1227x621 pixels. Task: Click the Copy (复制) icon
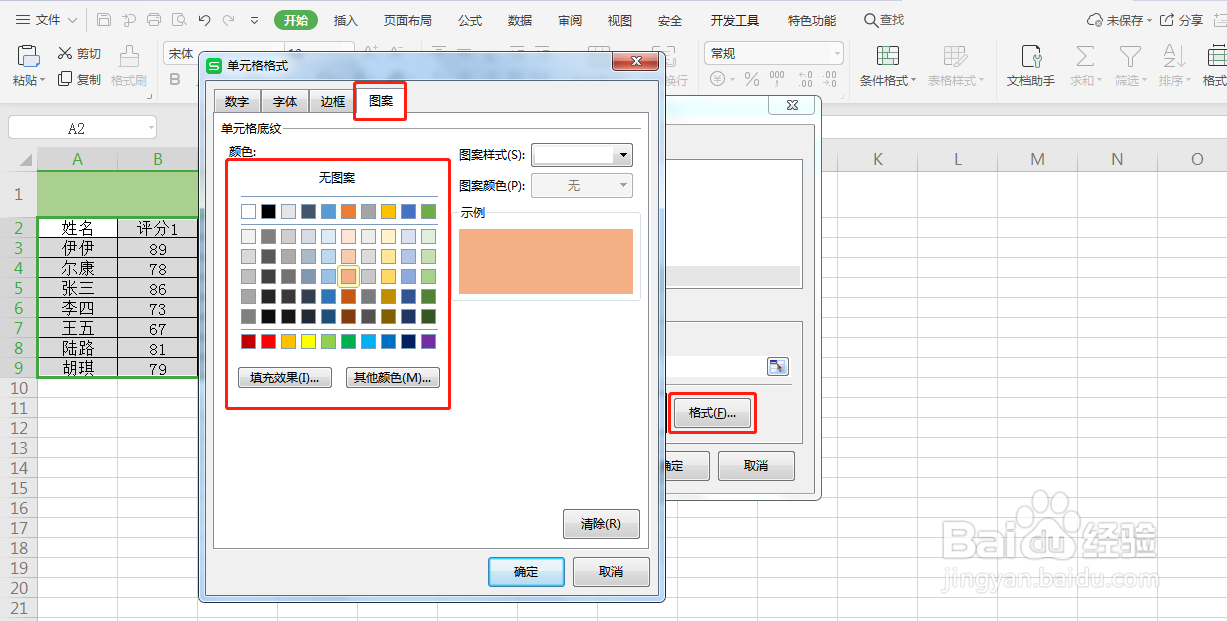click(x=67, y=79)
